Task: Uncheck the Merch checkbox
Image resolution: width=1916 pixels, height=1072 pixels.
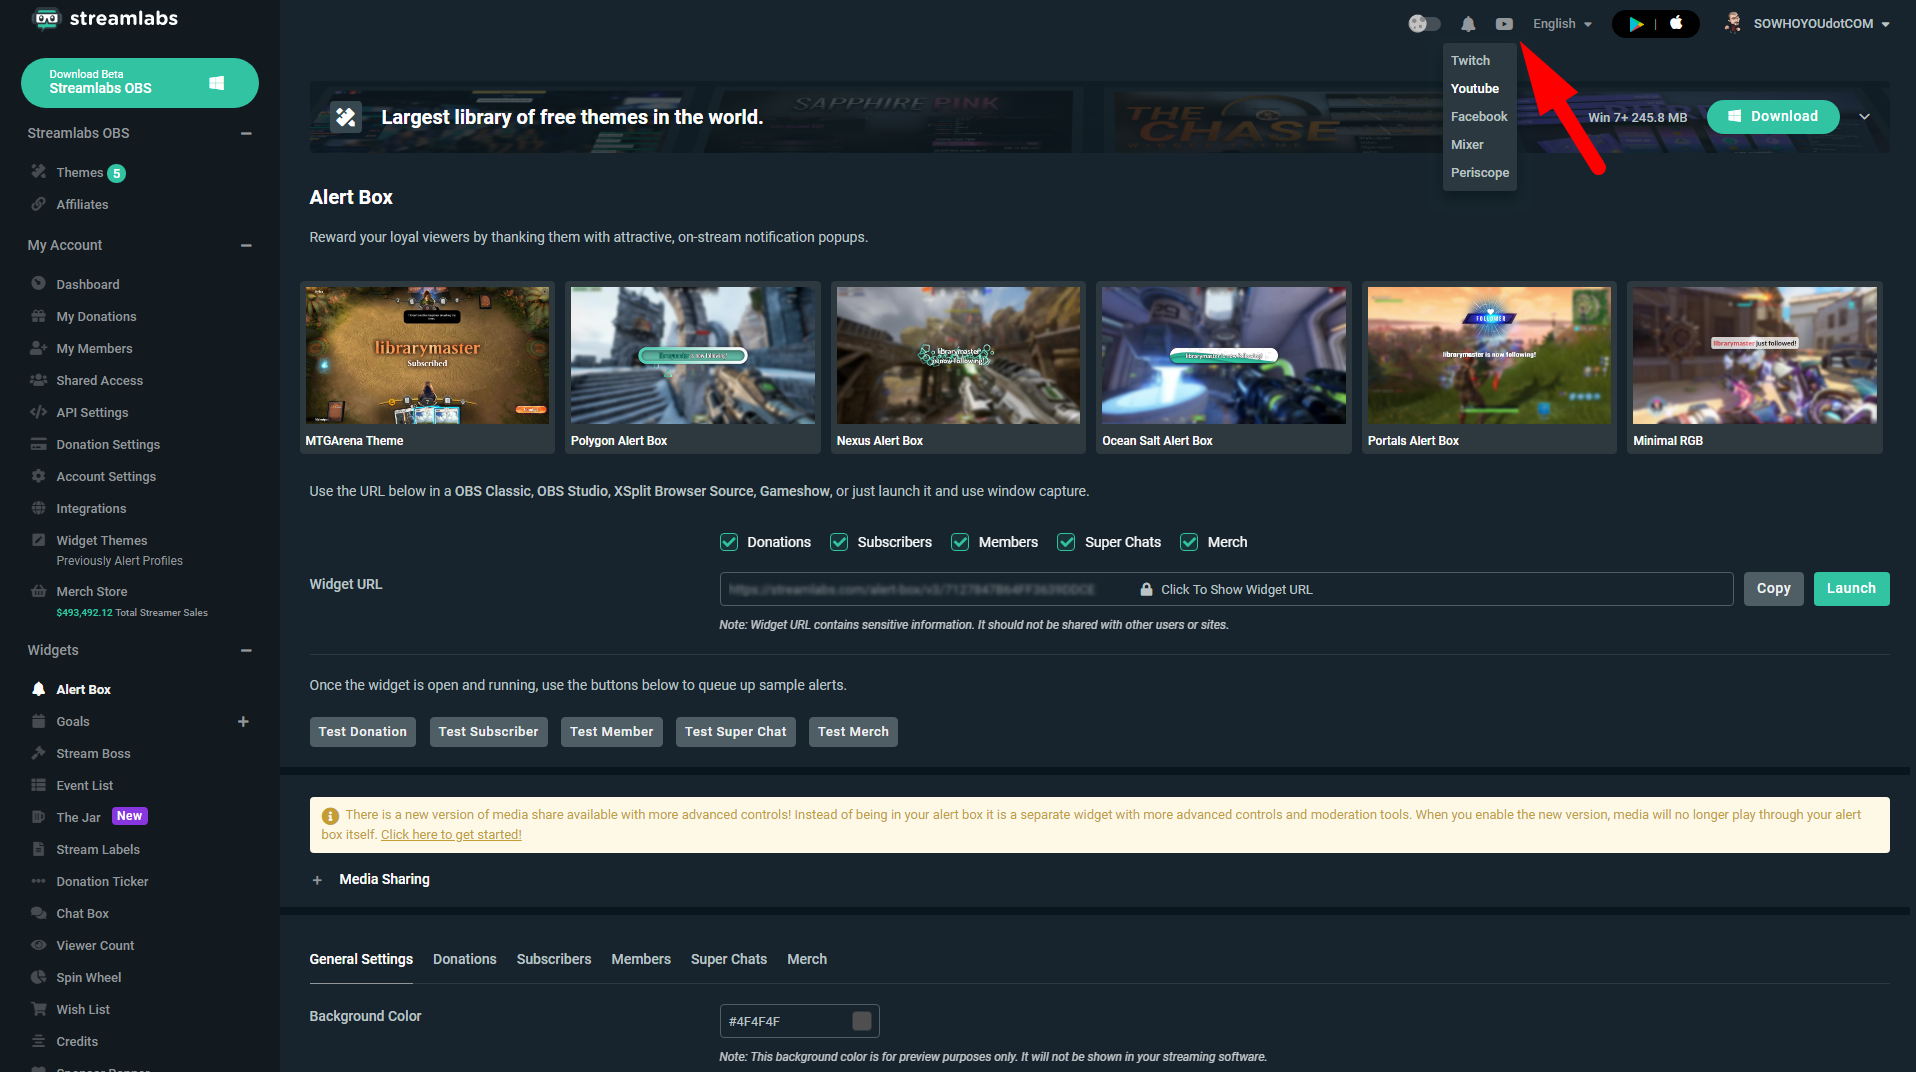Action: tap(1189, 542)
